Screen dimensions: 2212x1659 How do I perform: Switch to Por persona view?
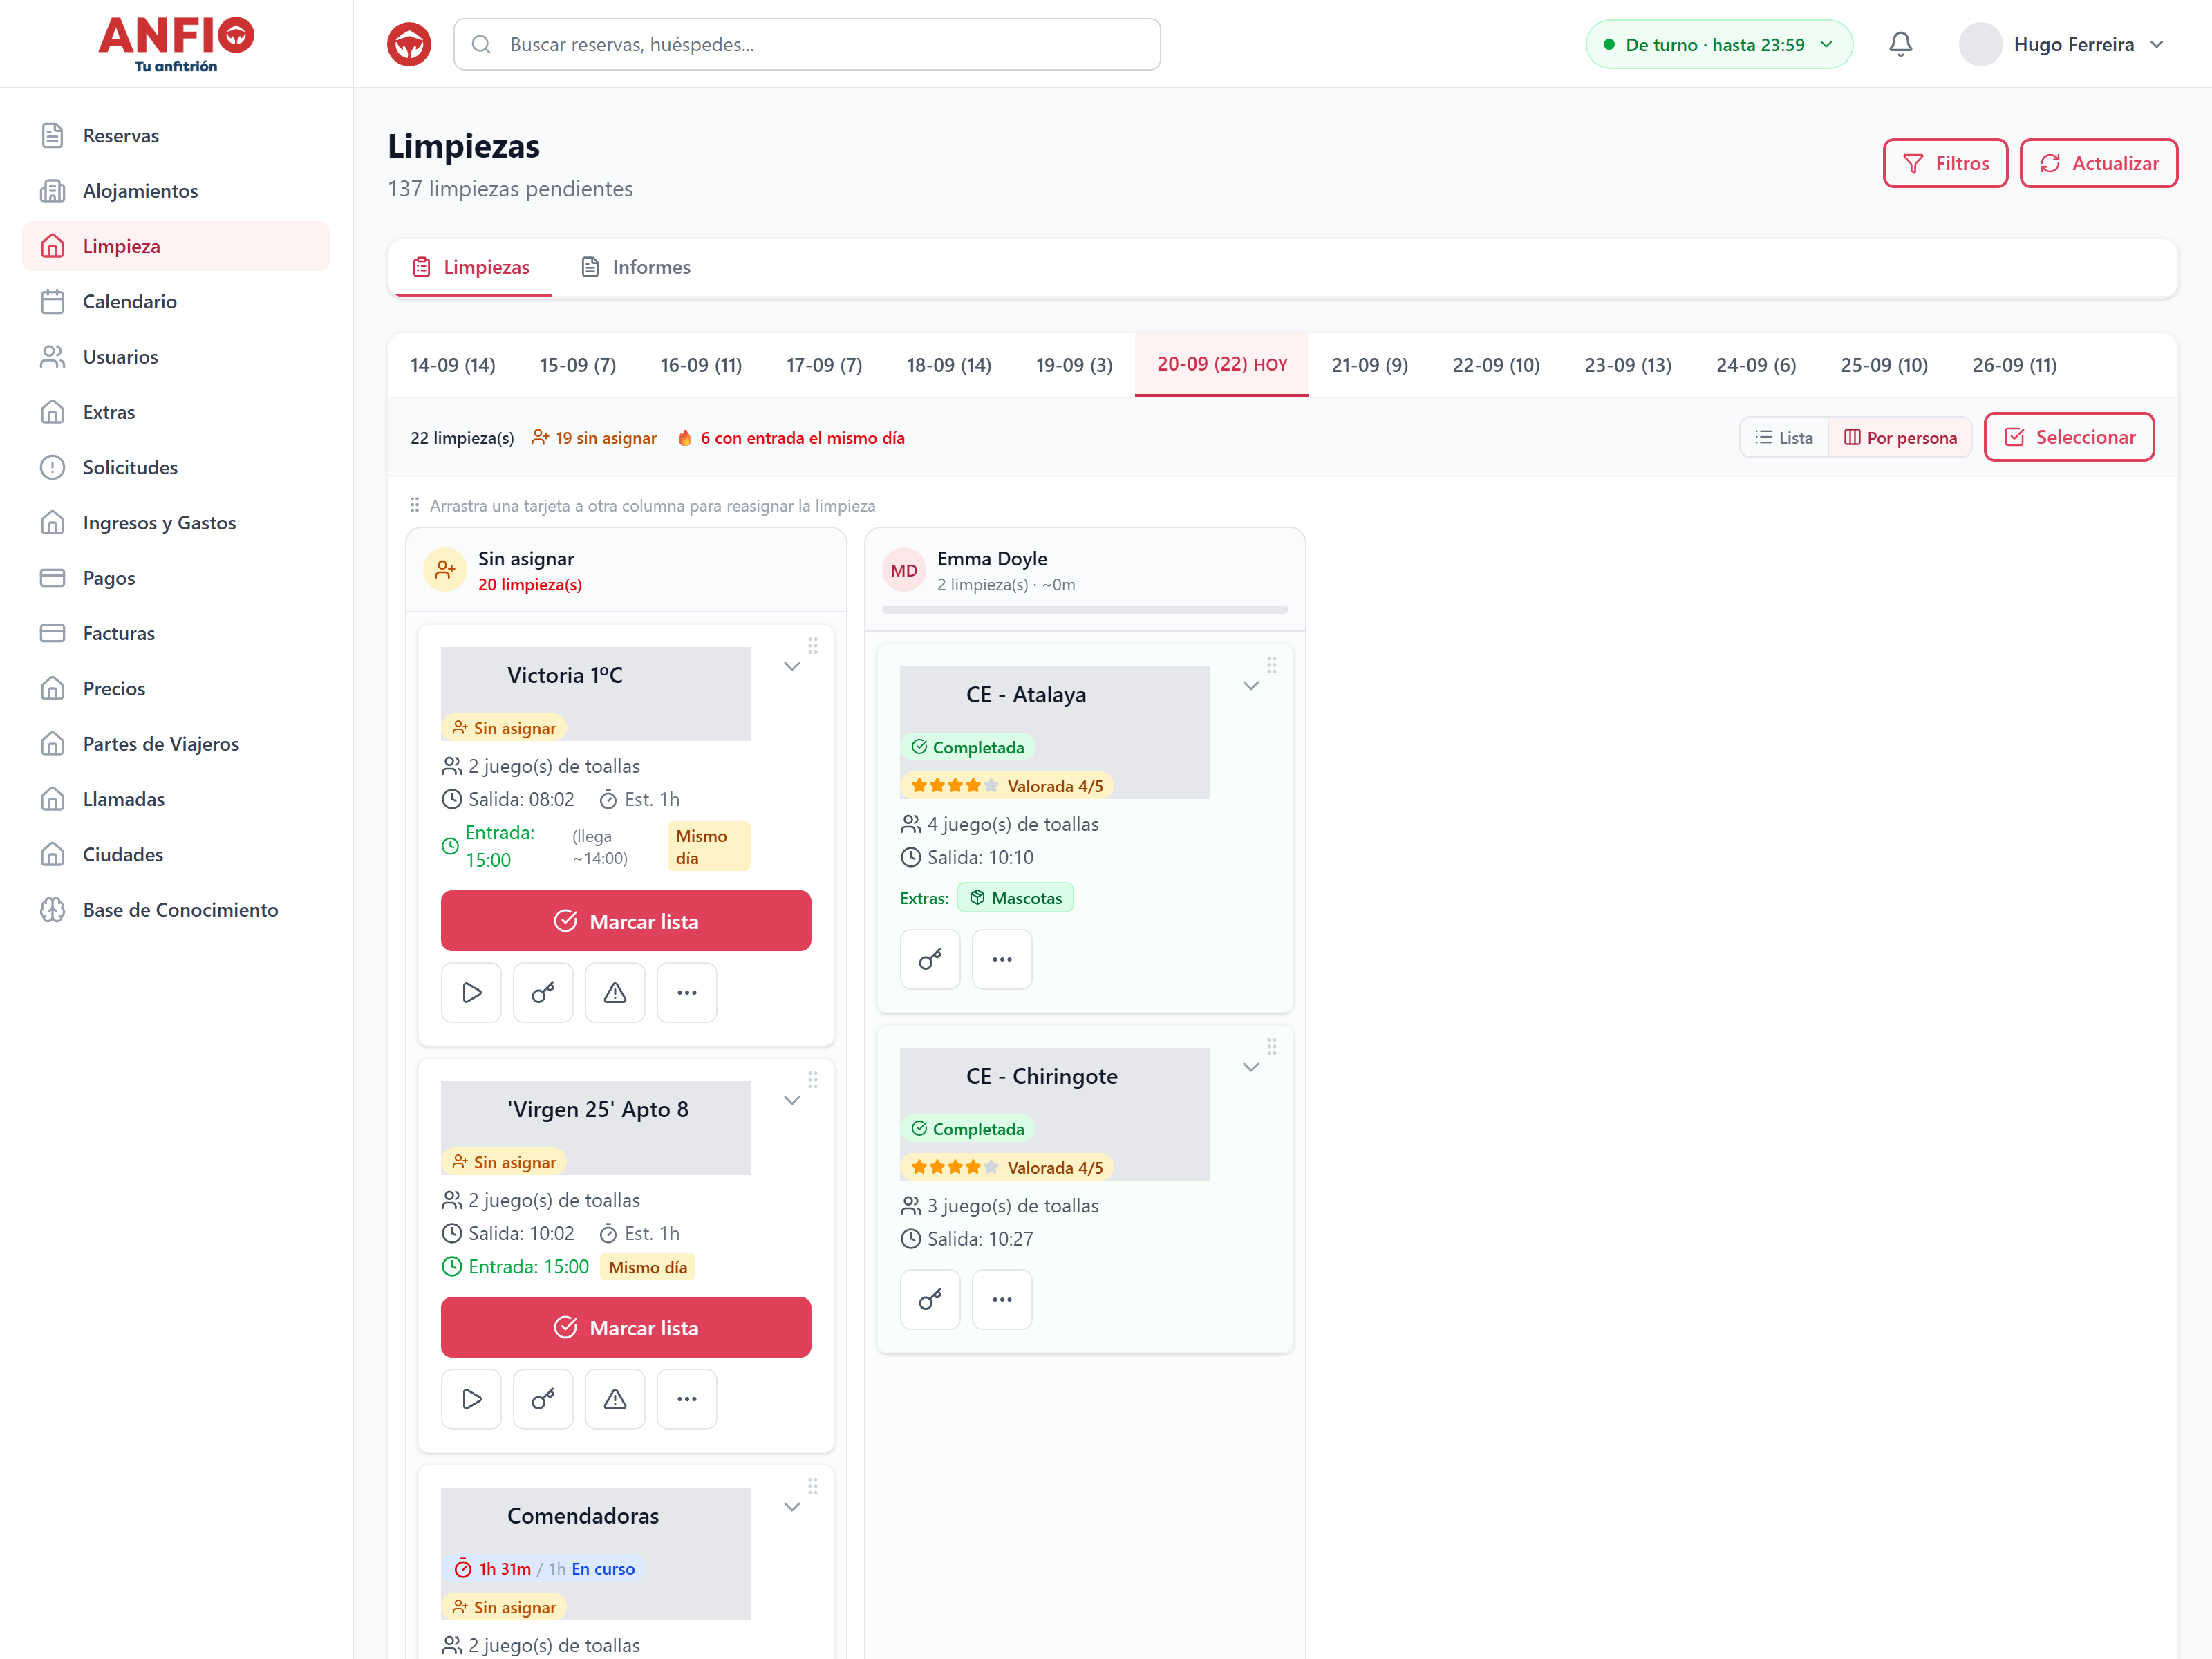point(1900,437)
